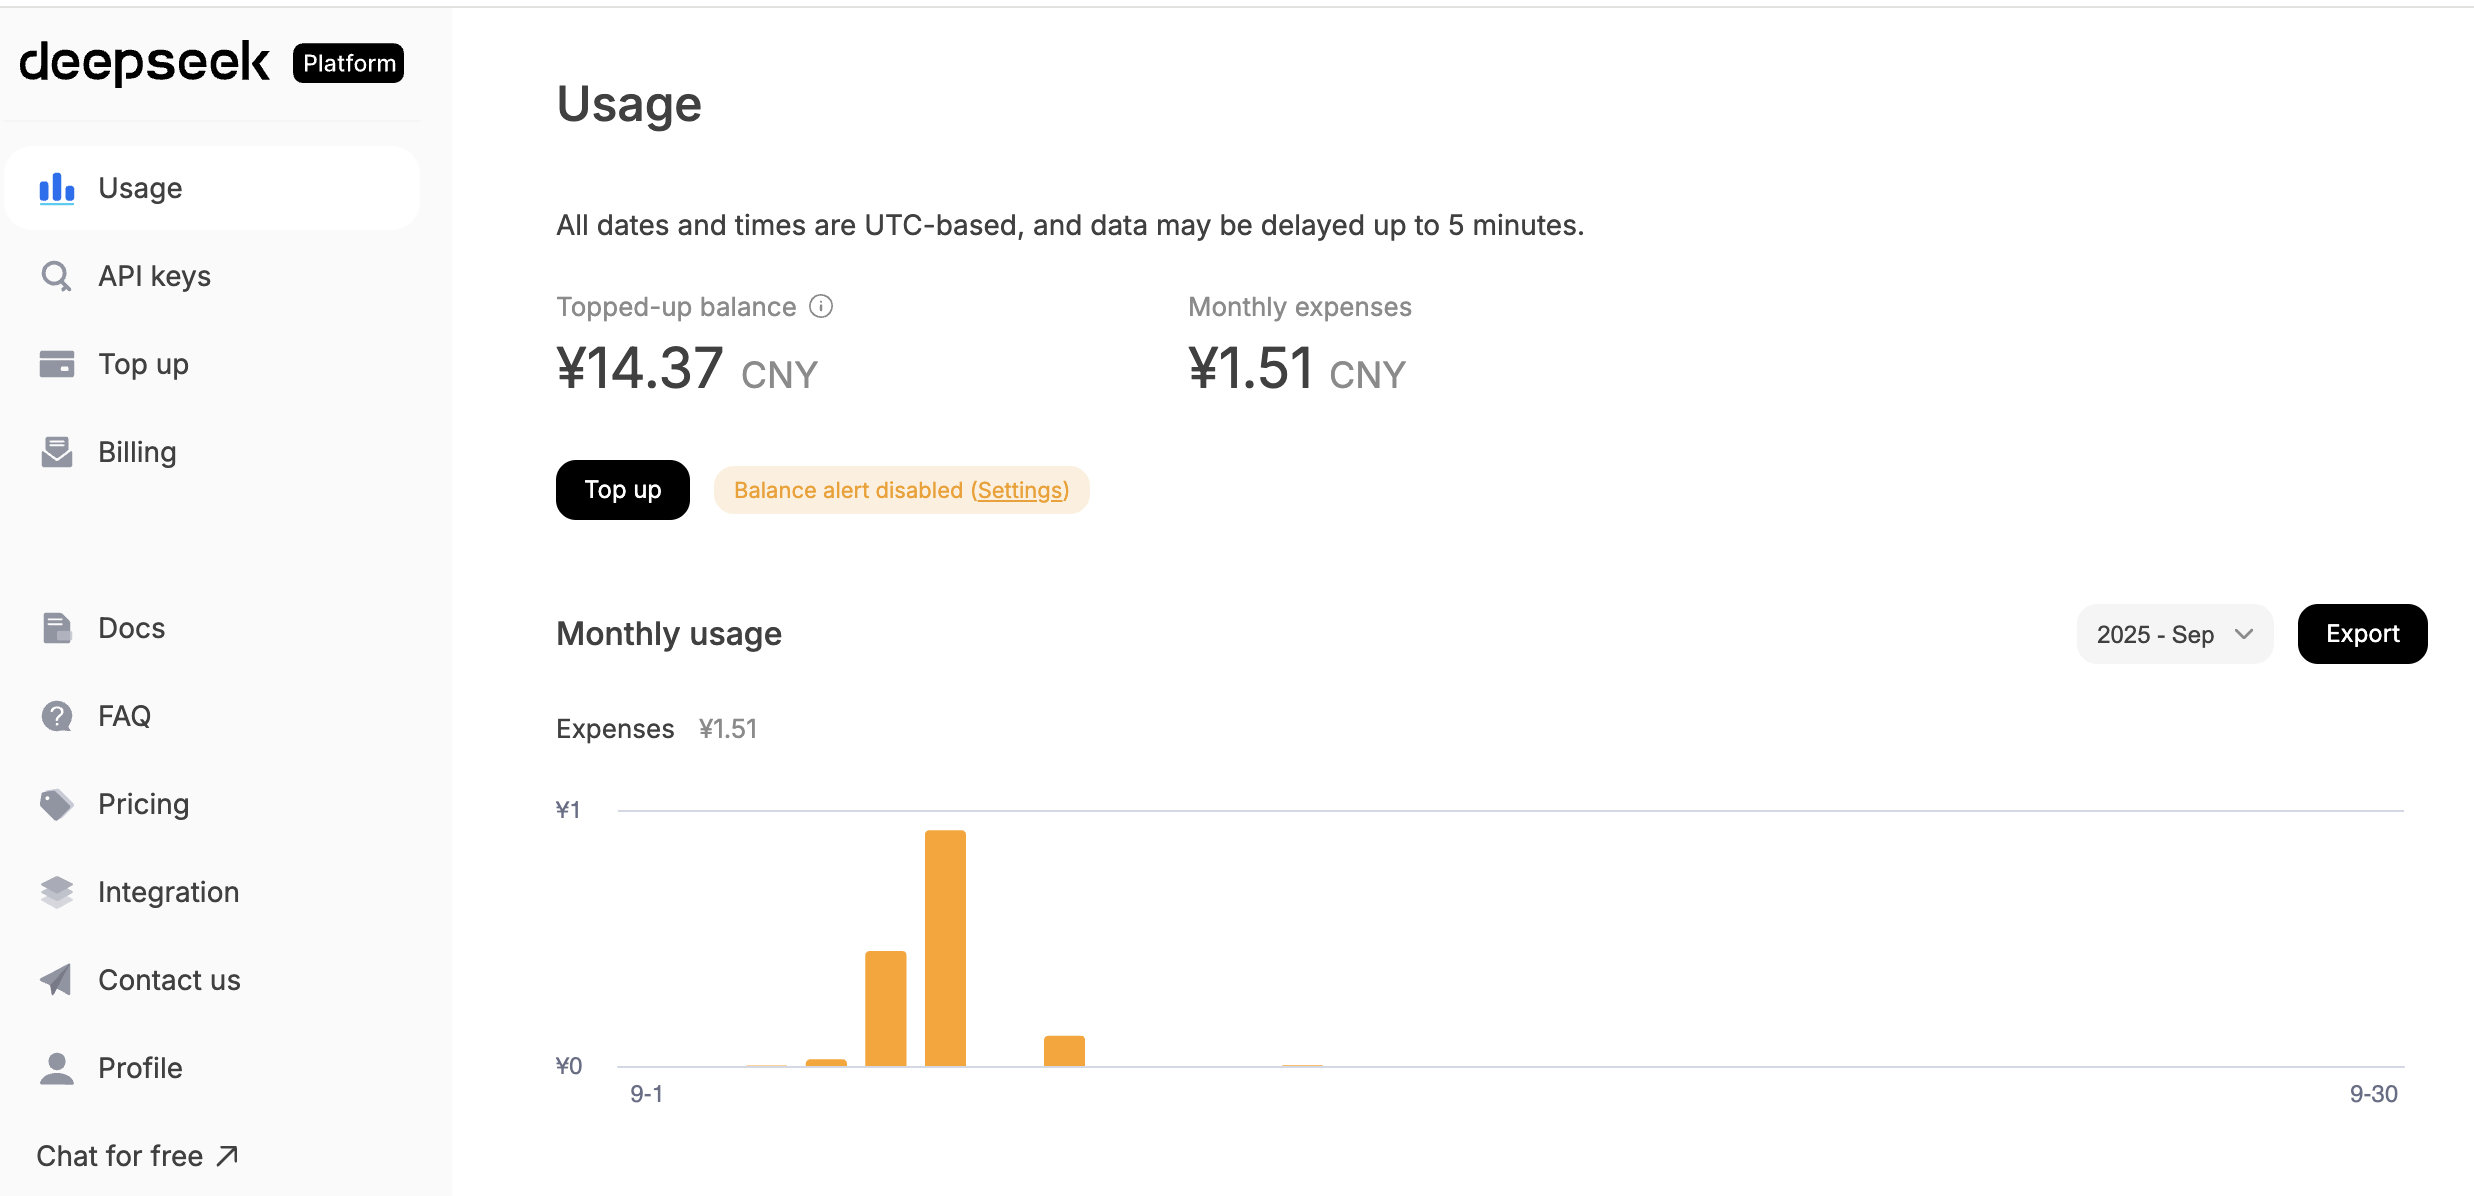Click the Billing envelope icon
This screenshot has width=2474, height=1196.
click(57, 452)
